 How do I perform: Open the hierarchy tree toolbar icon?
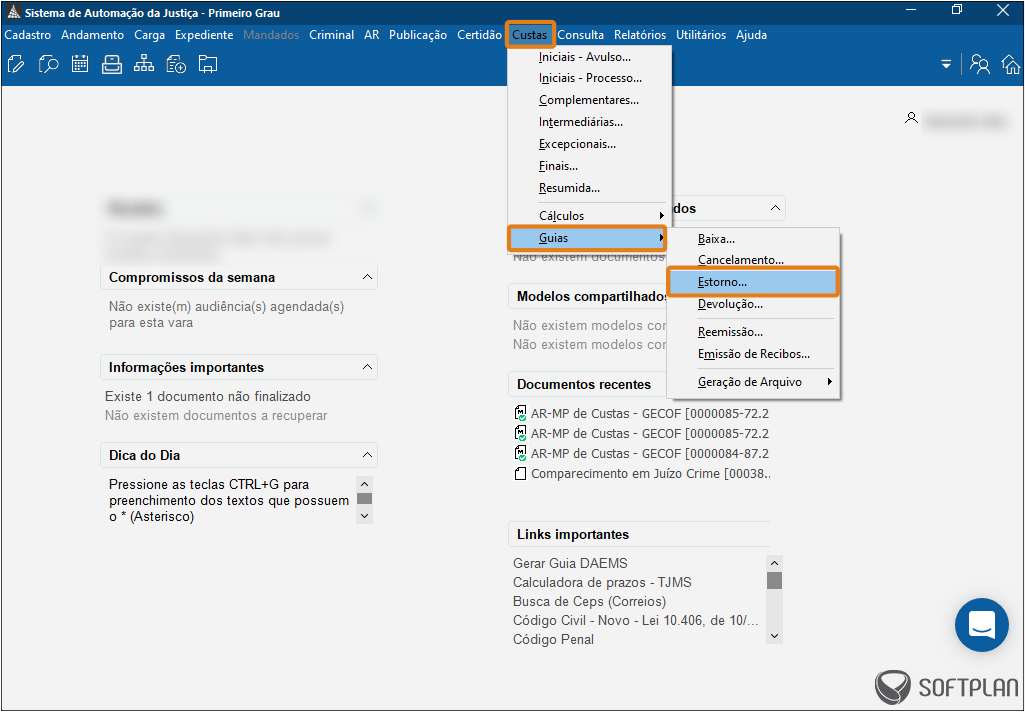pyautogui.click(x=144, y=64)
